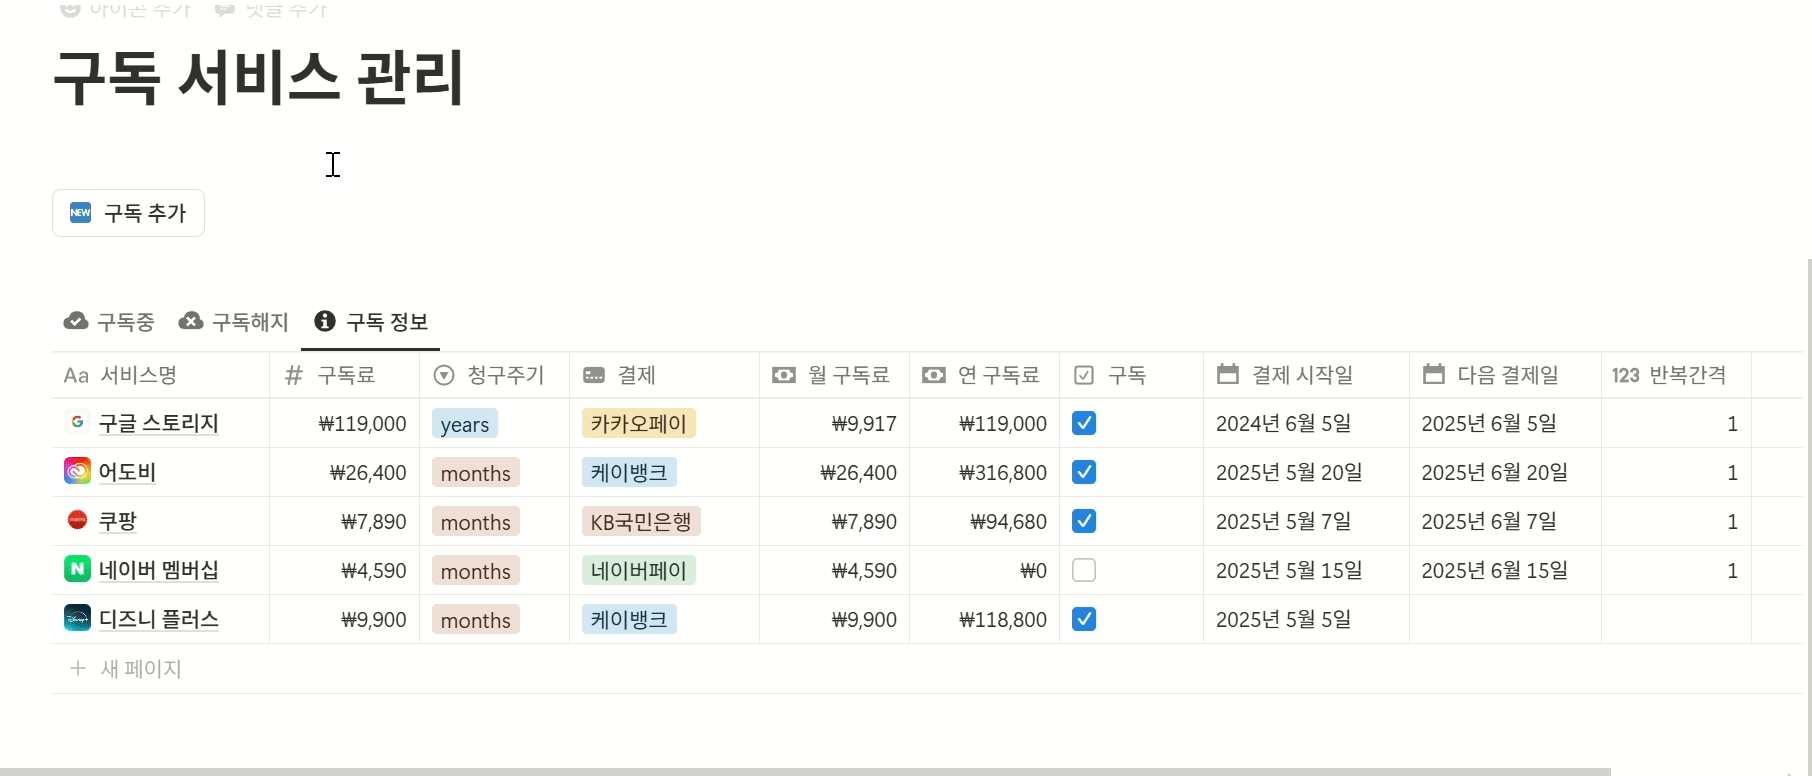
Task: Uncheck 구독 checkbox for 구글 스토리지
Action: tap(1084, 423)
